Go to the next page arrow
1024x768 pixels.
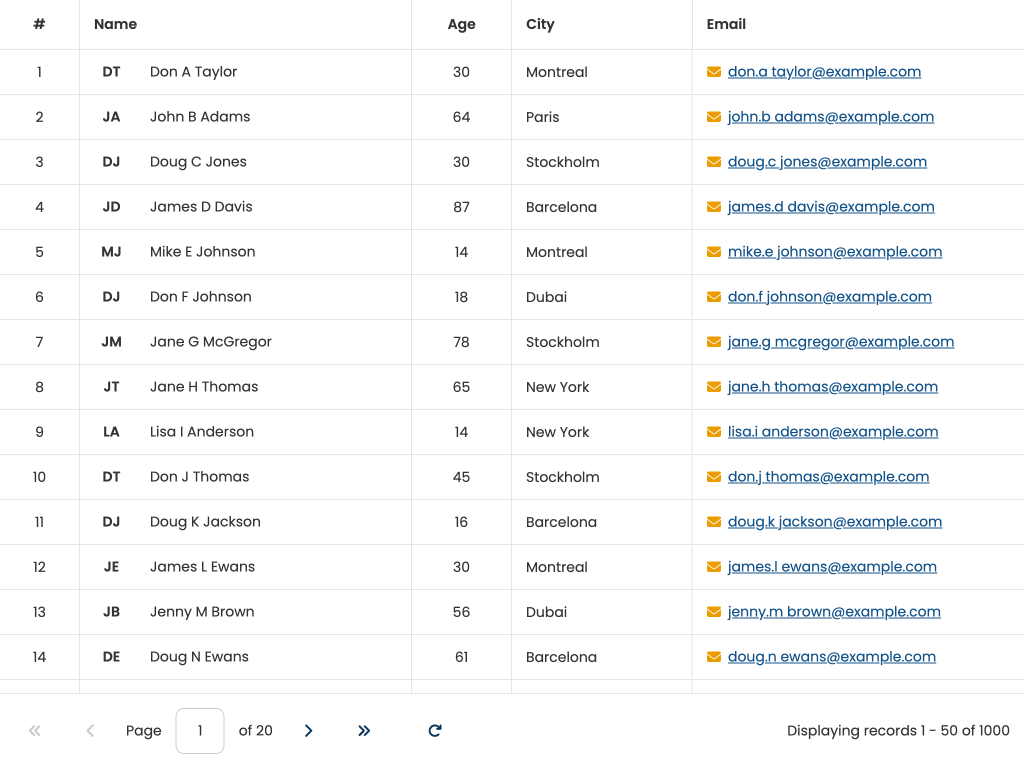[308, 731]
